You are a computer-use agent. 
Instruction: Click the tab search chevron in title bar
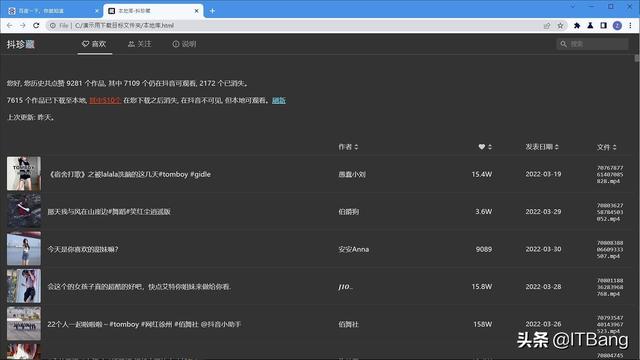(x=572, y=7)
